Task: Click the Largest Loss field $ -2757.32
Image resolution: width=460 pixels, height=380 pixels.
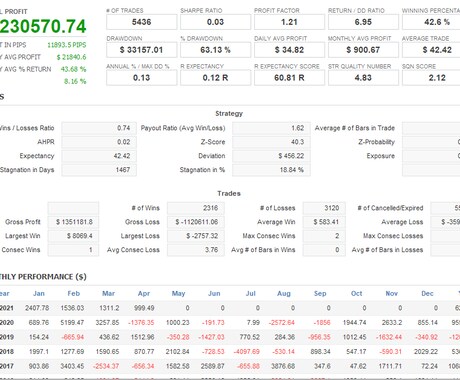Action: pos(196,236)
